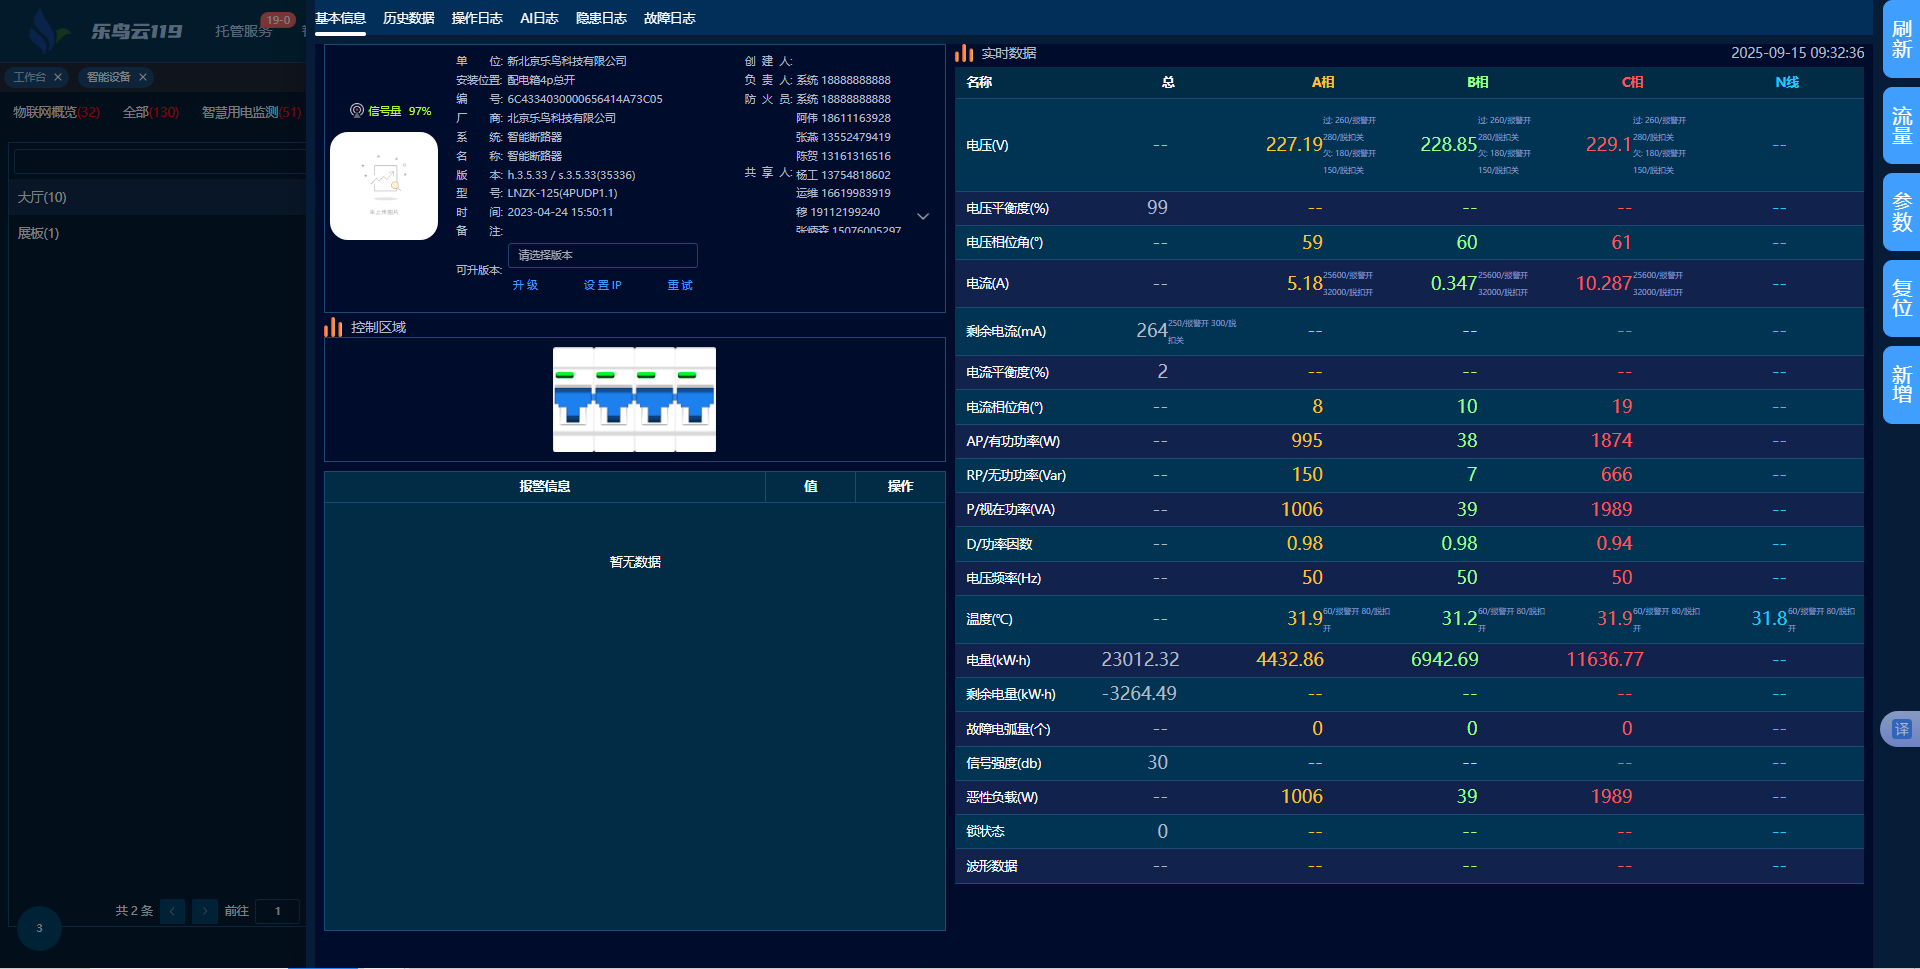Viewport: 1920px width, 969px height.
Task: Go to next page in device list
Action: [204, 911]
